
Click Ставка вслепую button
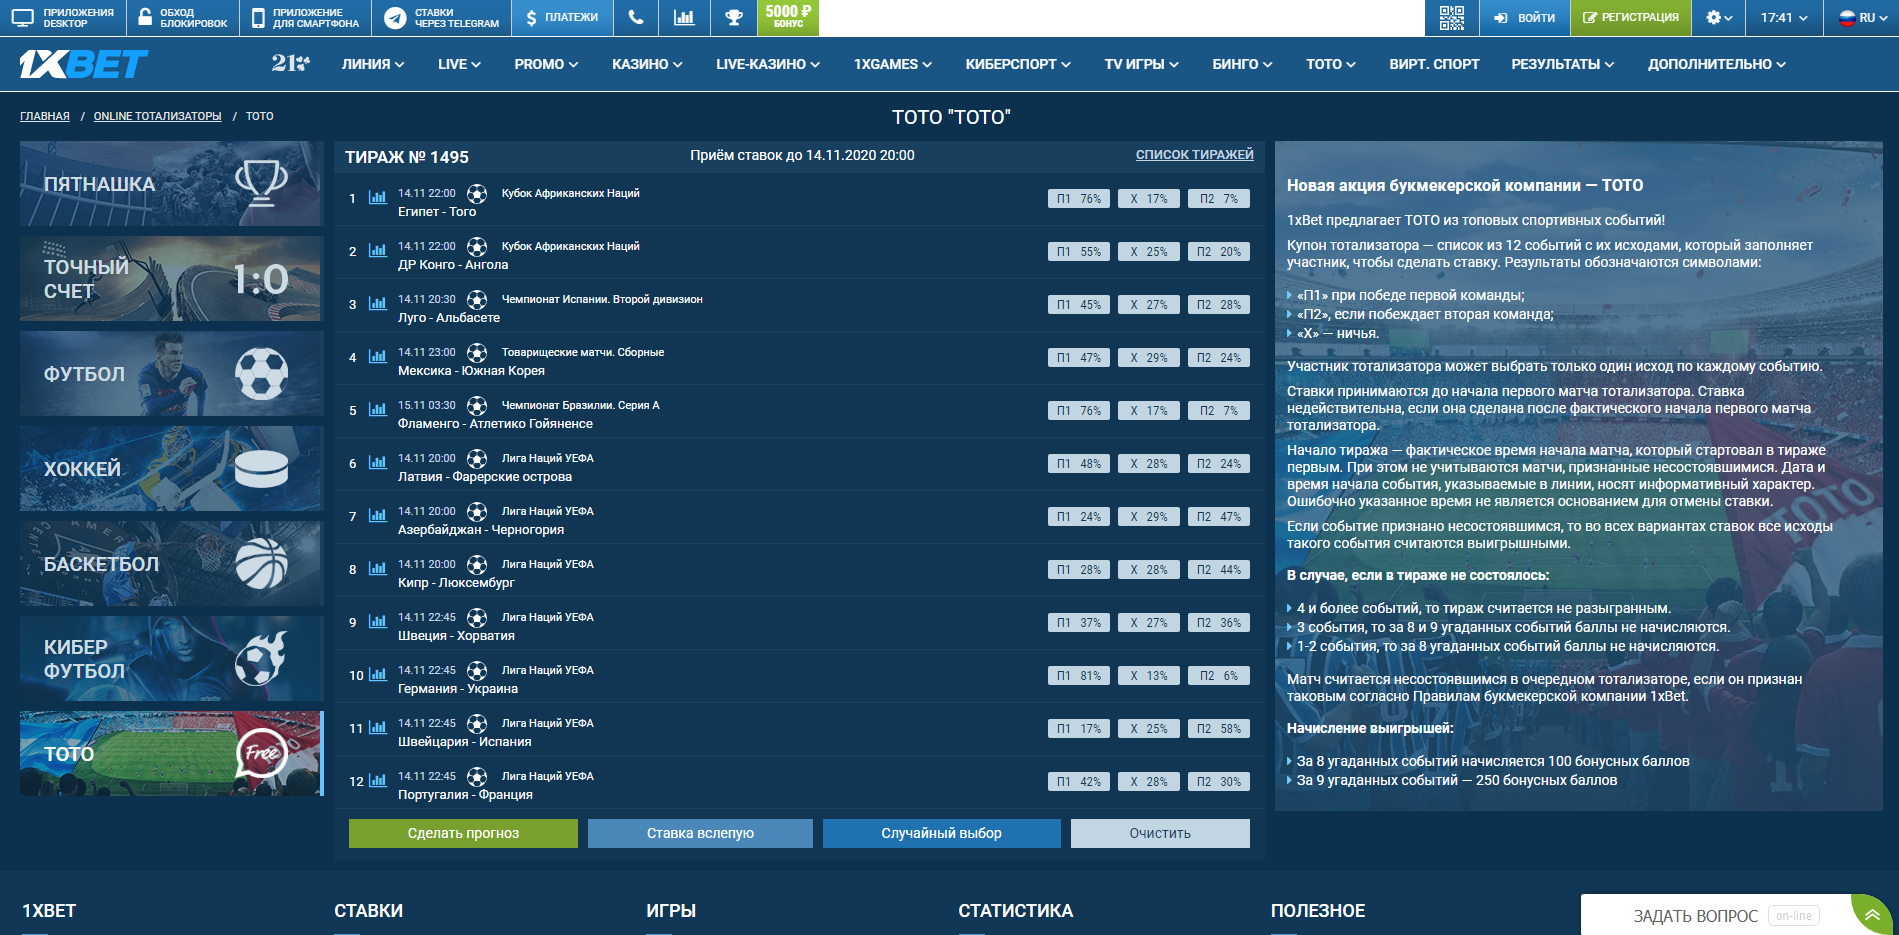(700, 833)
